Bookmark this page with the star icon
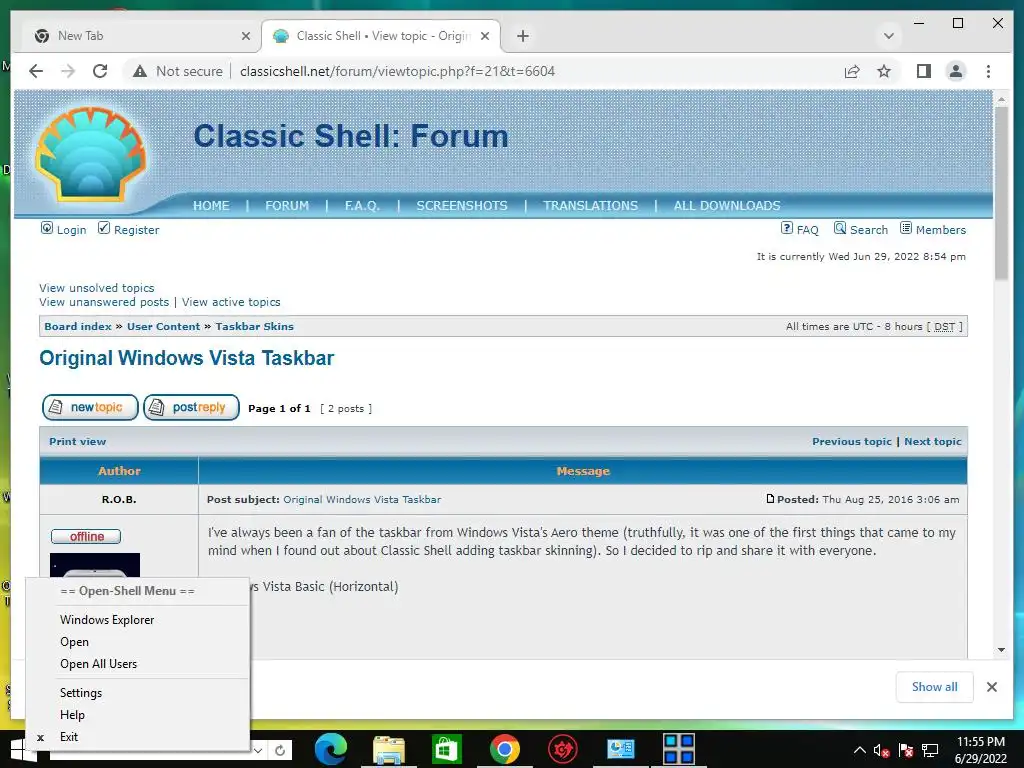The width and height of the screenshot is (1024, 768). tap(884, 71)
